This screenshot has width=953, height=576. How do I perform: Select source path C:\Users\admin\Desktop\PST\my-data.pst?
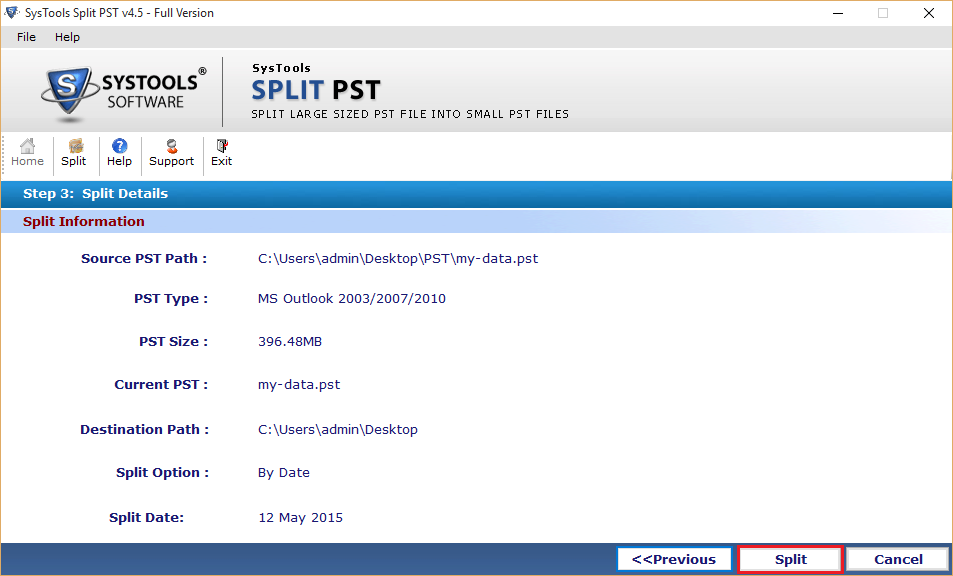tap(398, 259)
